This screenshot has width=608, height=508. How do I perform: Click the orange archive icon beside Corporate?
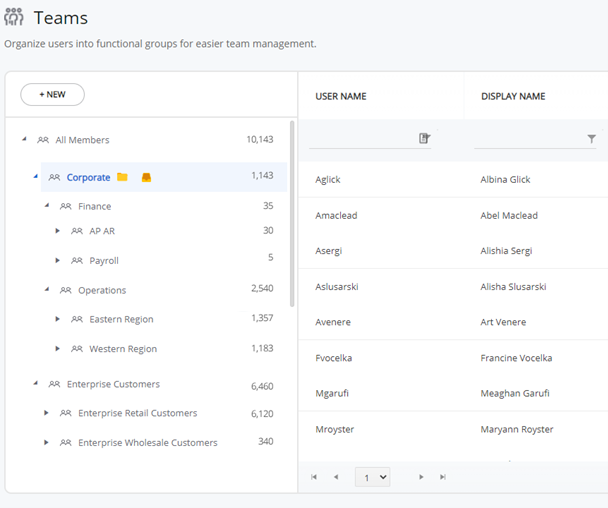[x=146, y=178]
